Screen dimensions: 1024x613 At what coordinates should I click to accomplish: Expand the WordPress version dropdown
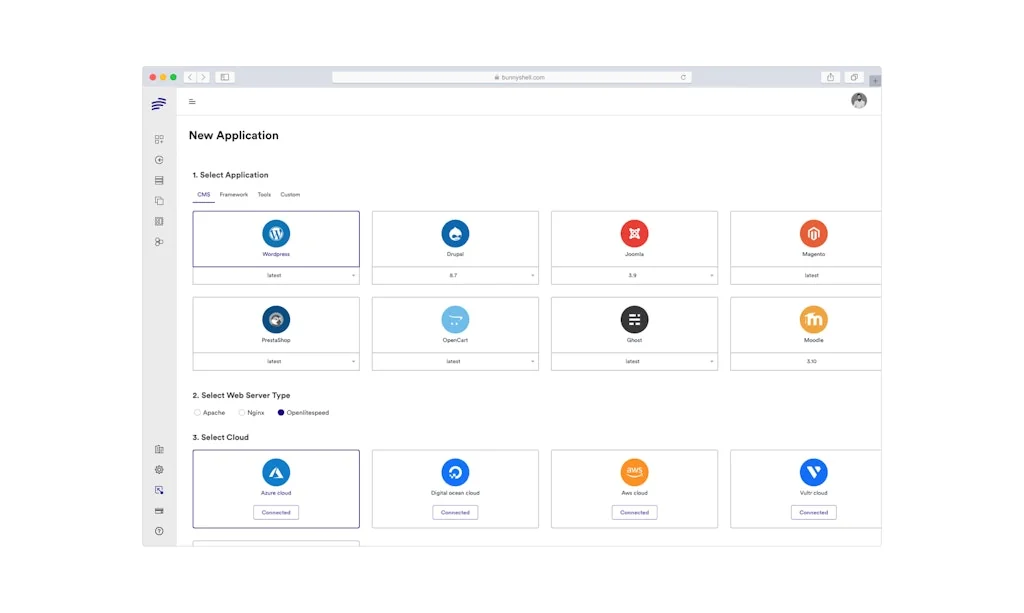tap(276, 275)
